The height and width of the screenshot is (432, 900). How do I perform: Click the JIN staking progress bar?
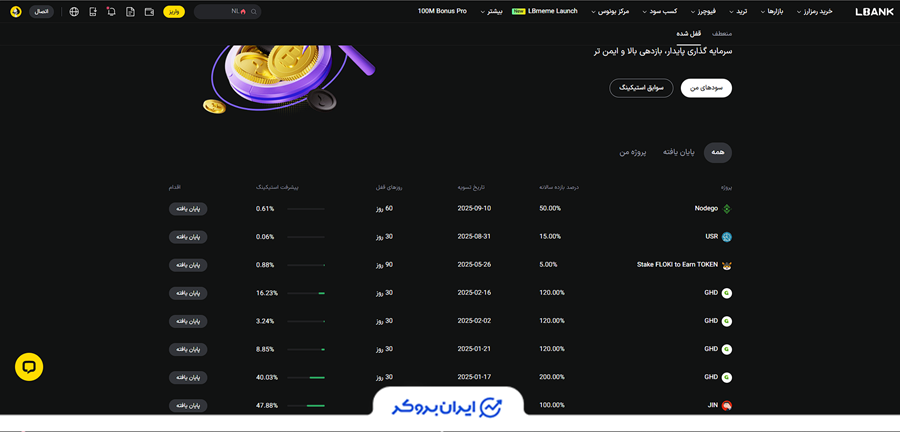pos(305,406)
